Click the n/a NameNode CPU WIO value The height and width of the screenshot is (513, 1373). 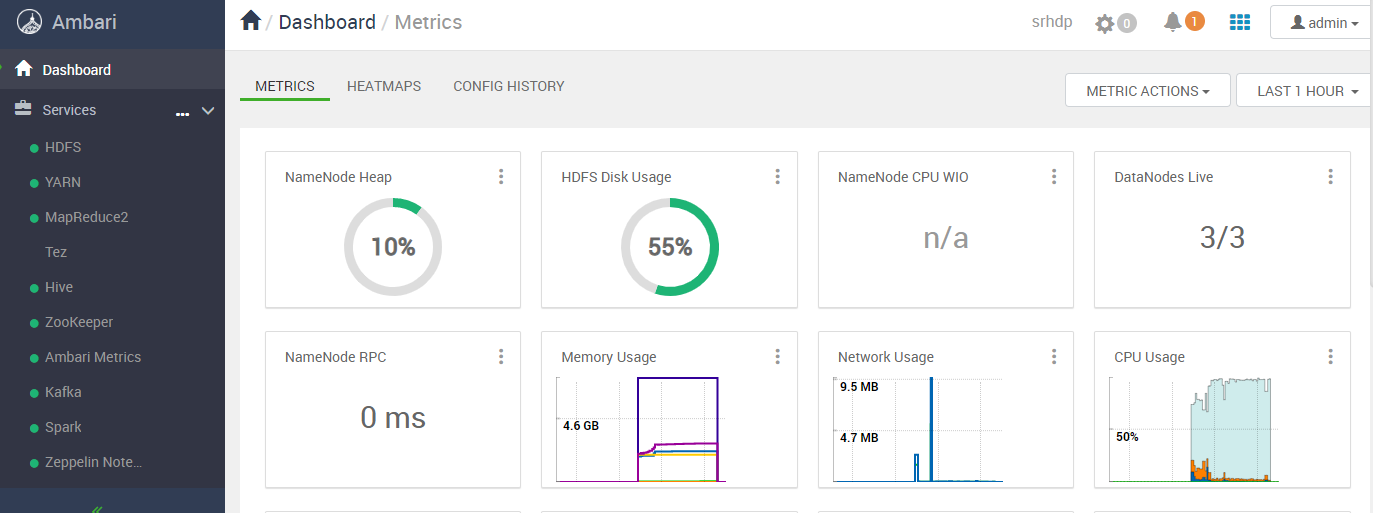pyautogui.click(x=946, y=238)
